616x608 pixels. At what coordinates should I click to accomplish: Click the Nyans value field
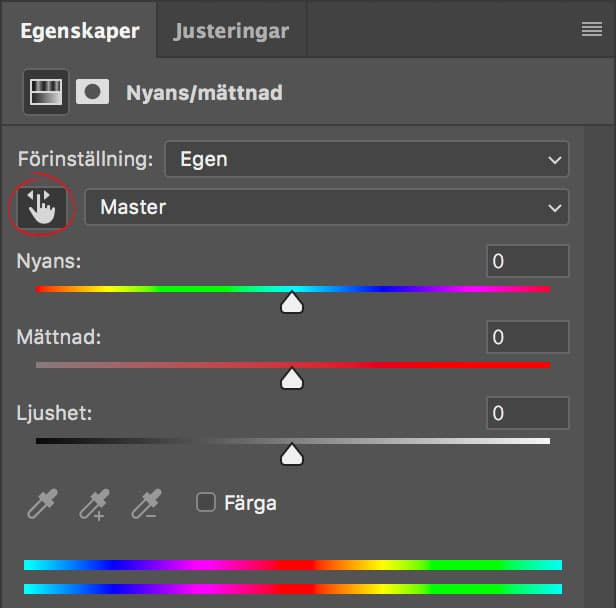pyautogui.click(x=528, y=261)
